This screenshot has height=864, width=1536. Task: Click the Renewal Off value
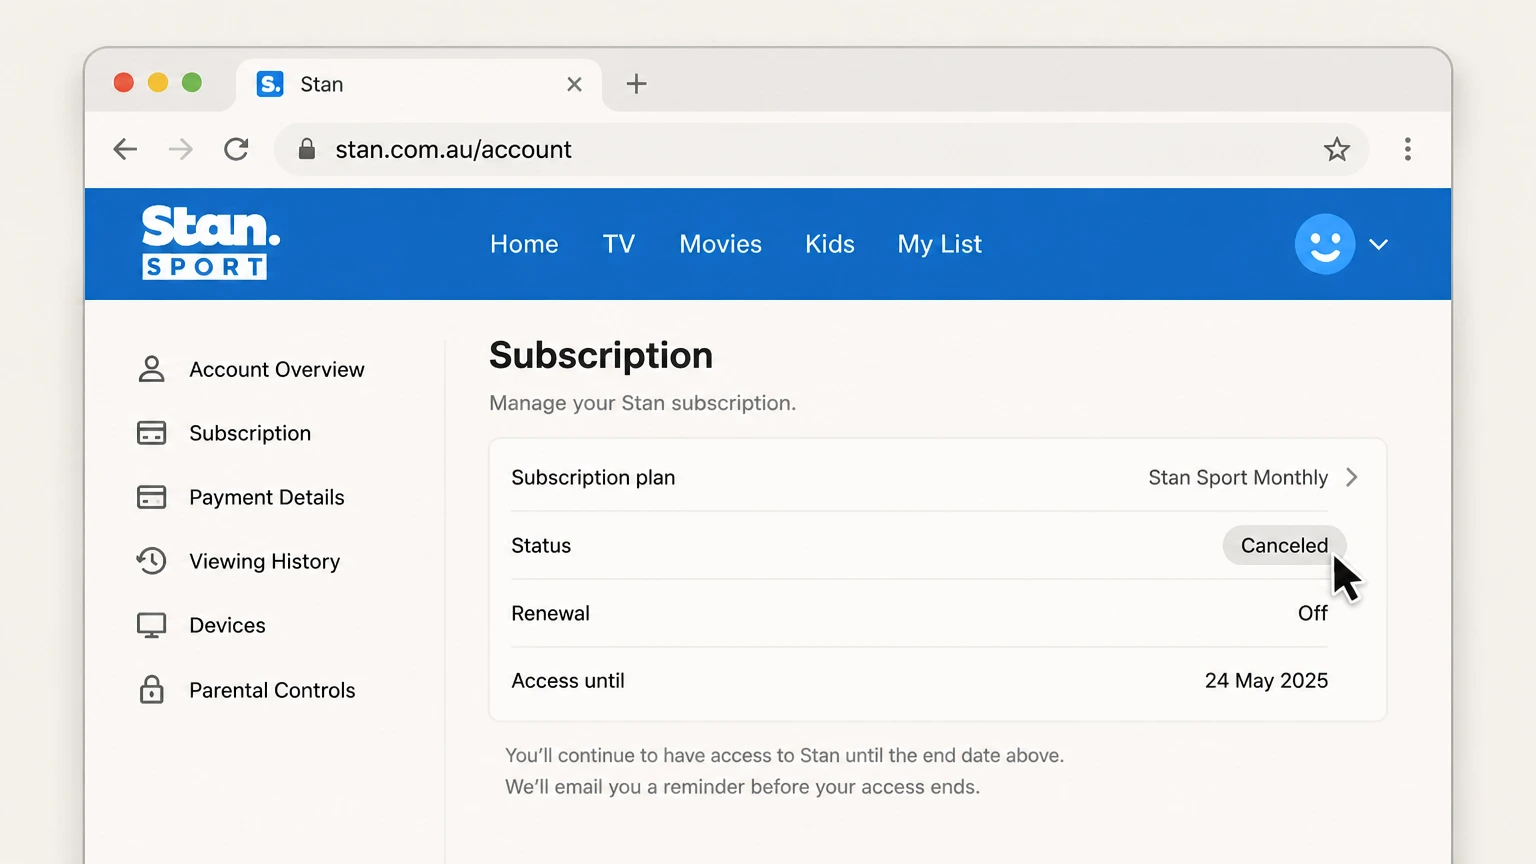[x=1313, y=613]
